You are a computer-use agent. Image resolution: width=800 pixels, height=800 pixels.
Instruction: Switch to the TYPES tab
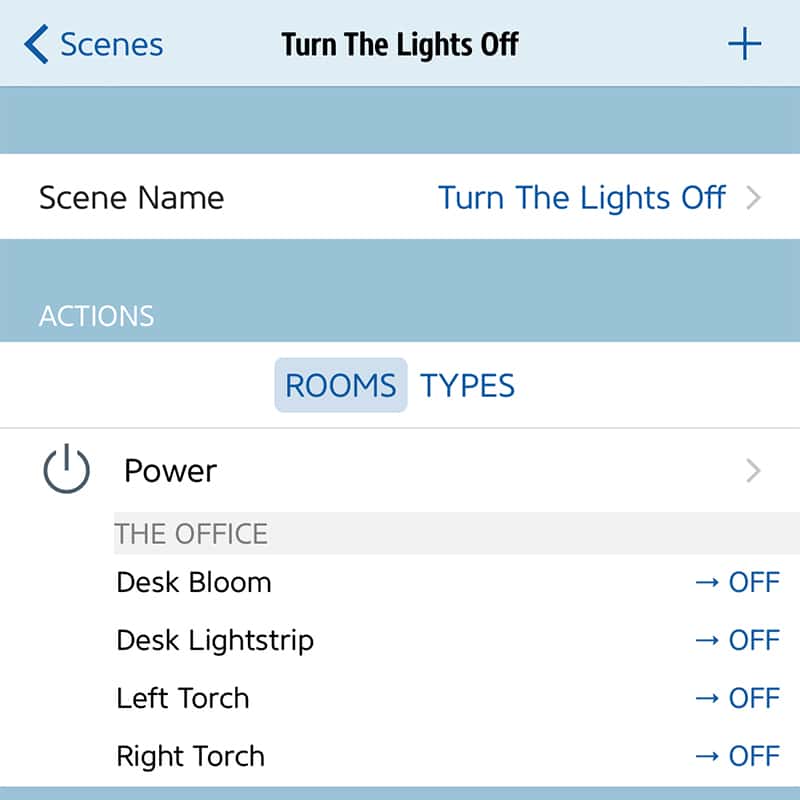click(x=467, y=385)
